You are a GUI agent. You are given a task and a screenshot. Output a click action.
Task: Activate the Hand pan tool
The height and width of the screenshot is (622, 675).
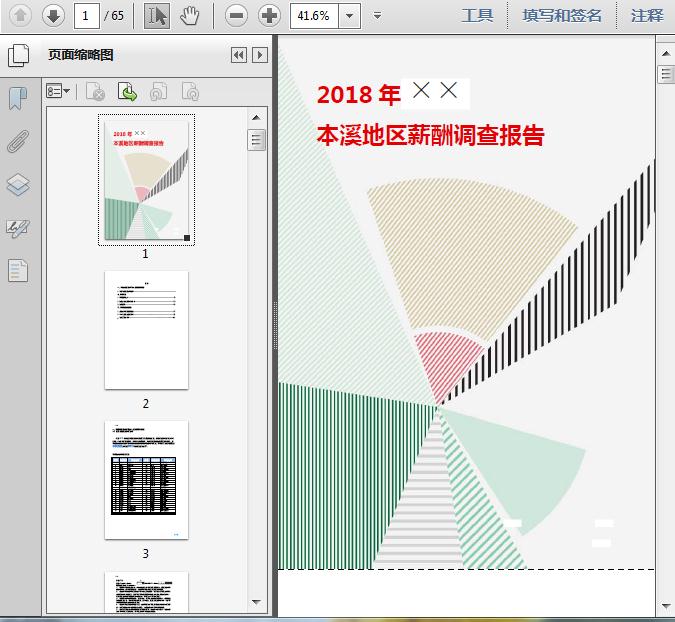pos(189,16)
